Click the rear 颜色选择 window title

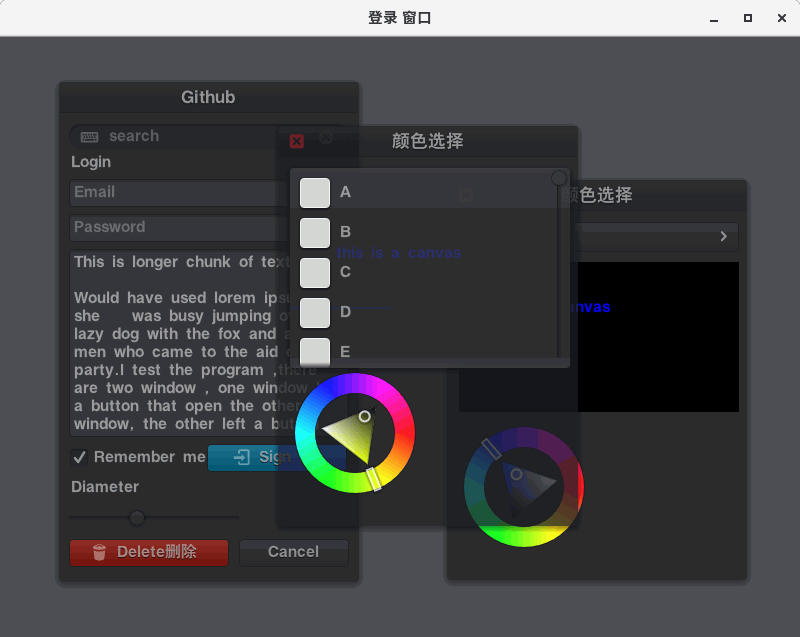(x=597, y=195)
